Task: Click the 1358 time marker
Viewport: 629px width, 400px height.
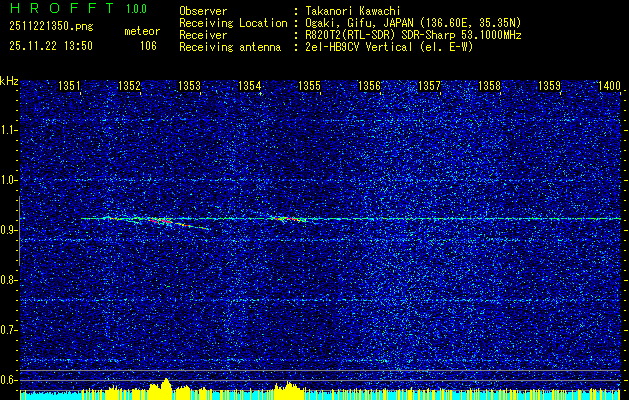Action: [x=490, y=86]
